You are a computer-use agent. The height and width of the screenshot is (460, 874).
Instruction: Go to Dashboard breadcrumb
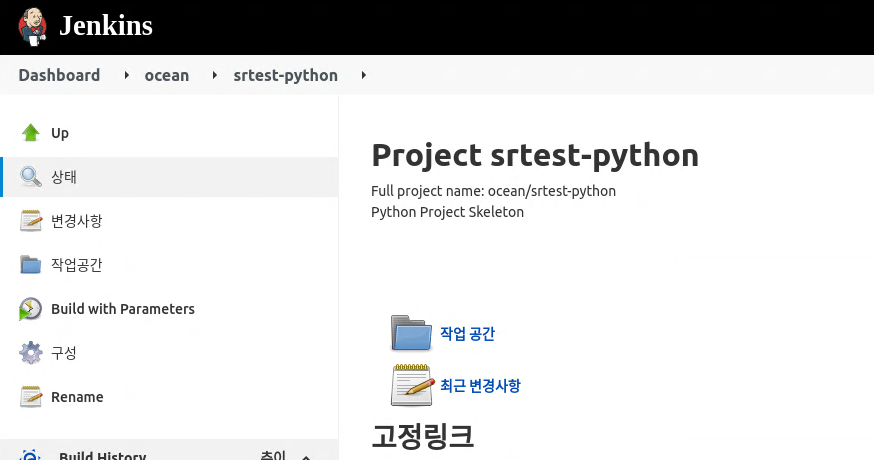point(59,75)
